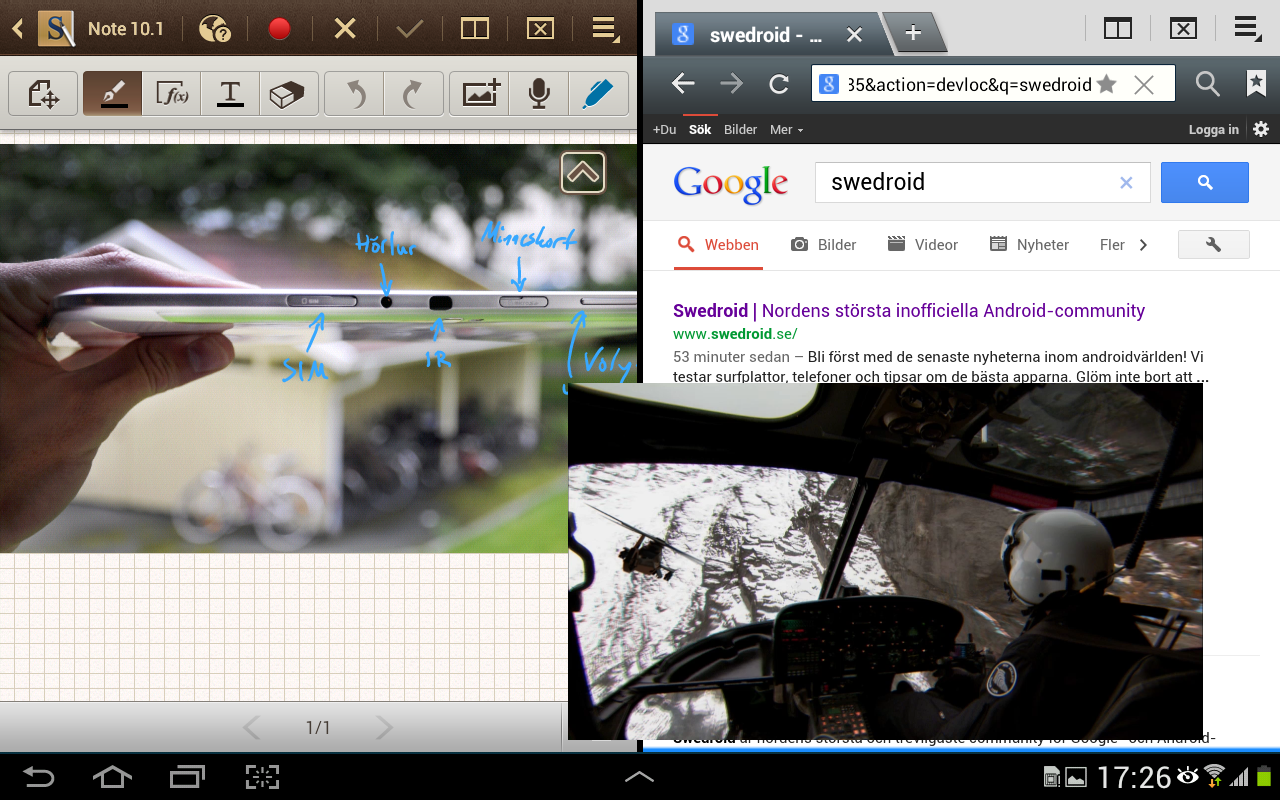Navigate back in the browser
1280x800 pixels.
683,84
